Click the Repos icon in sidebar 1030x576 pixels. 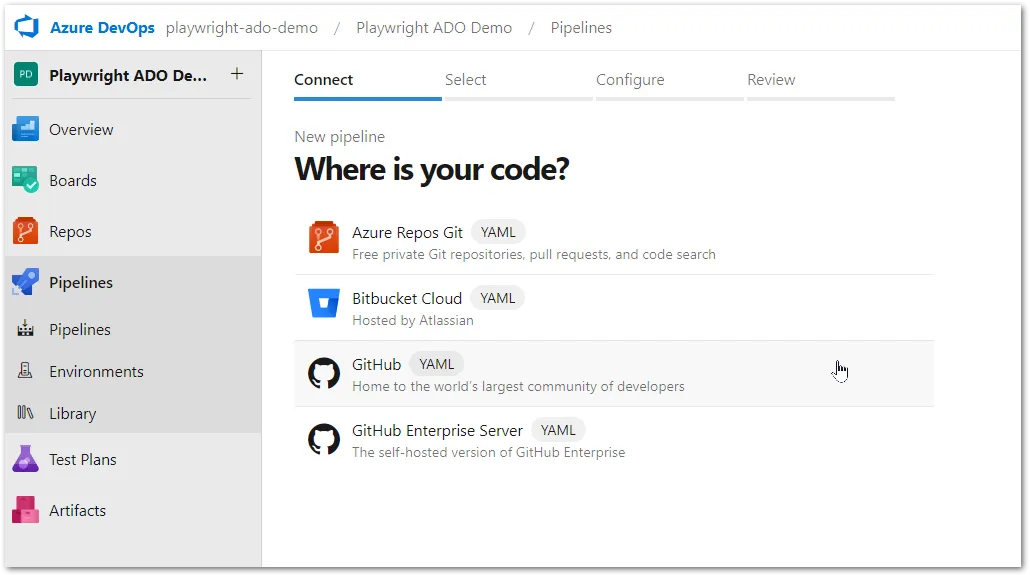[x=26, y=231]
